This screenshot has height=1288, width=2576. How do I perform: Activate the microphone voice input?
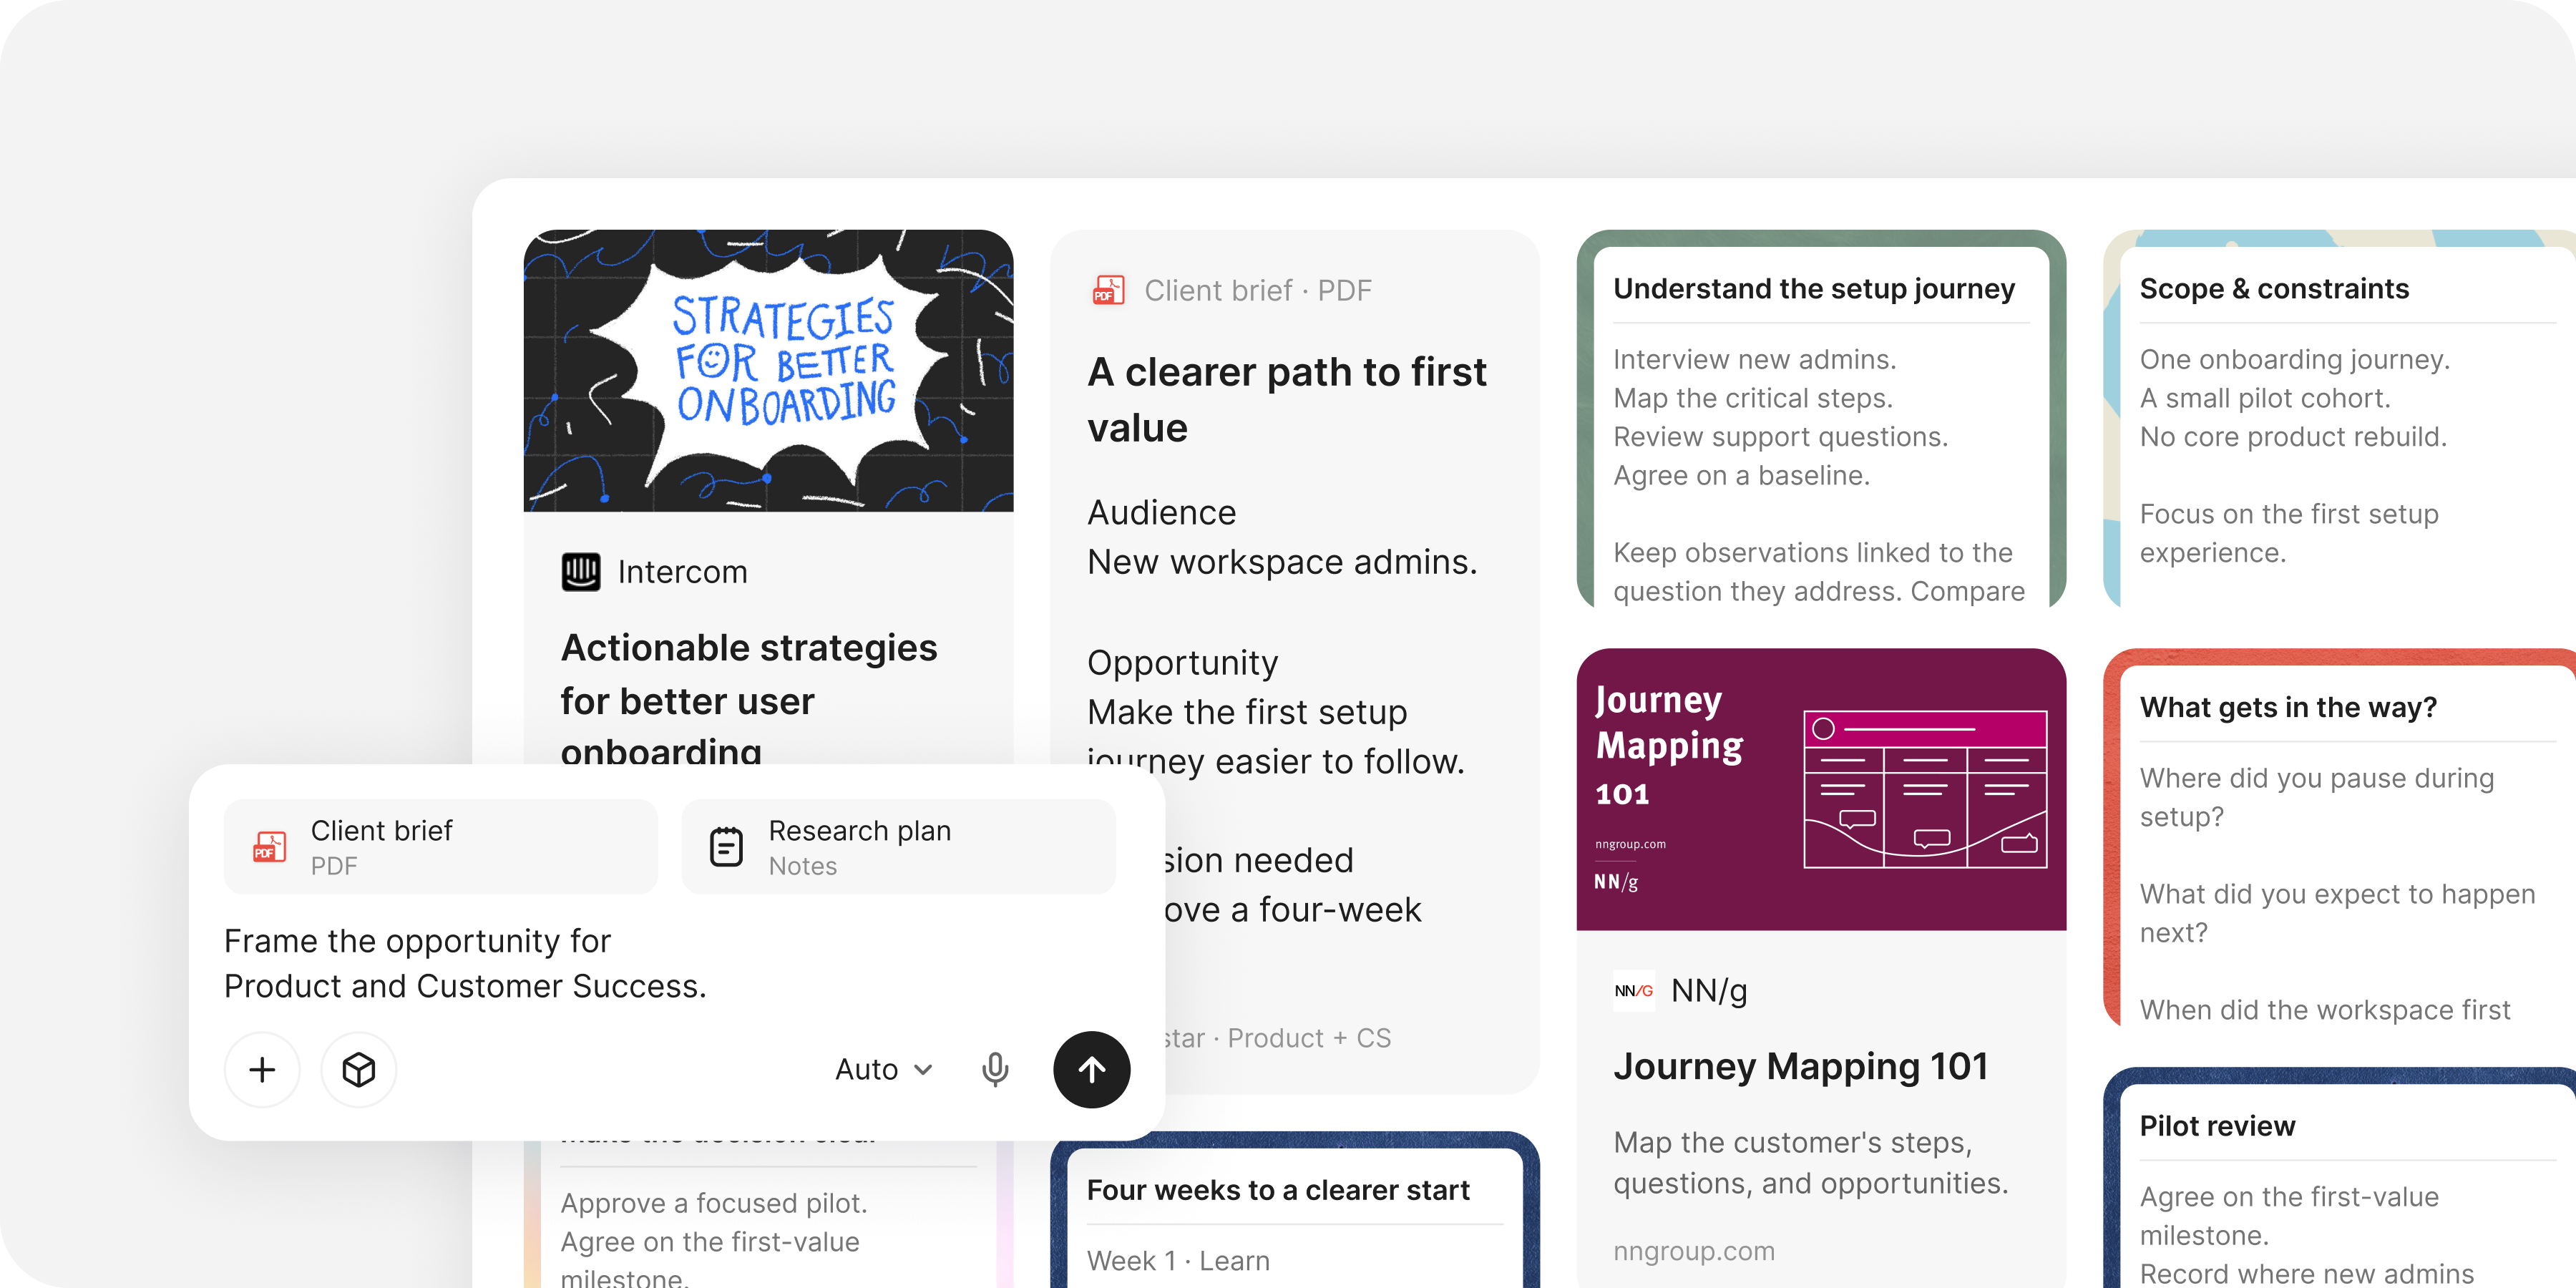click(x=994, y=1069)
